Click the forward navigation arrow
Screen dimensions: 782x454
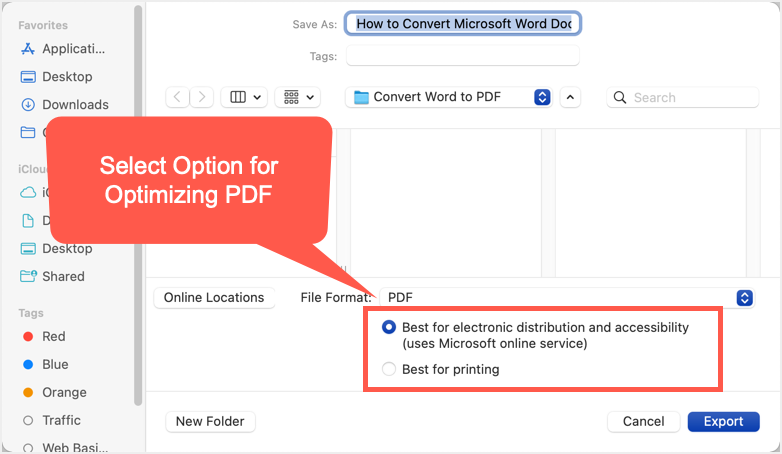pyautogui.click(x=202, y=97)
